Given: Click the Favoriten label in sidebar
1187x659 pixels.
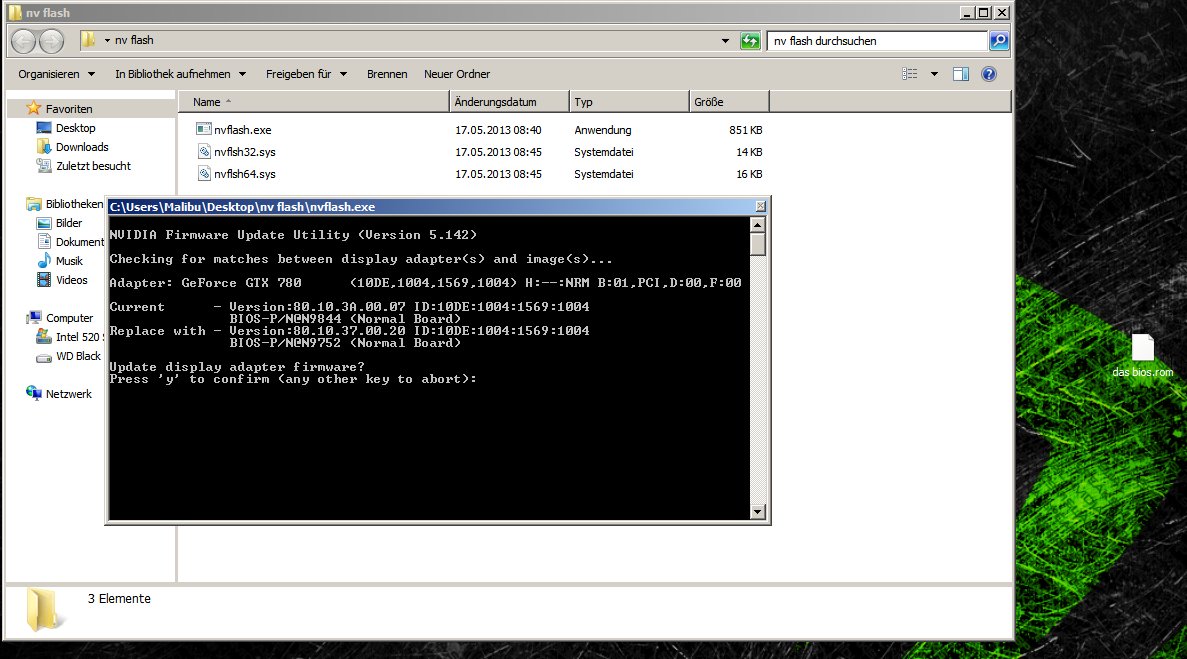Looking at the screenshot, I should pos(69,109).
